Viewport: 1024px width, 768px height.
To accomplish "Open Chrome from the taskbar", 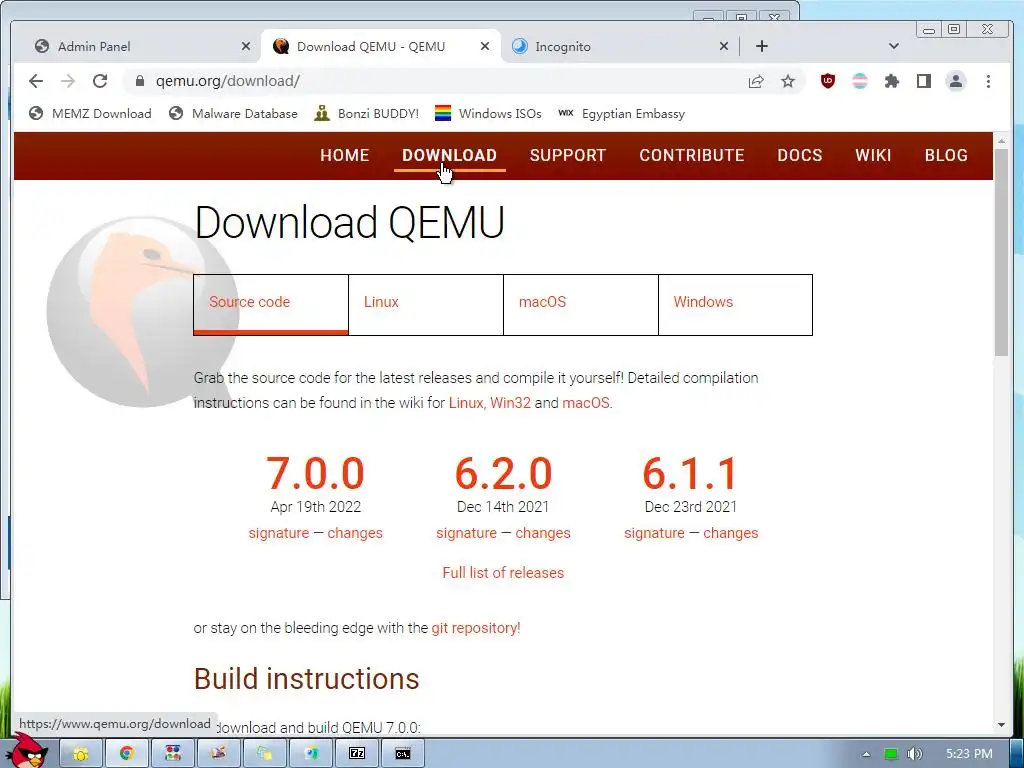I will 126,753.
